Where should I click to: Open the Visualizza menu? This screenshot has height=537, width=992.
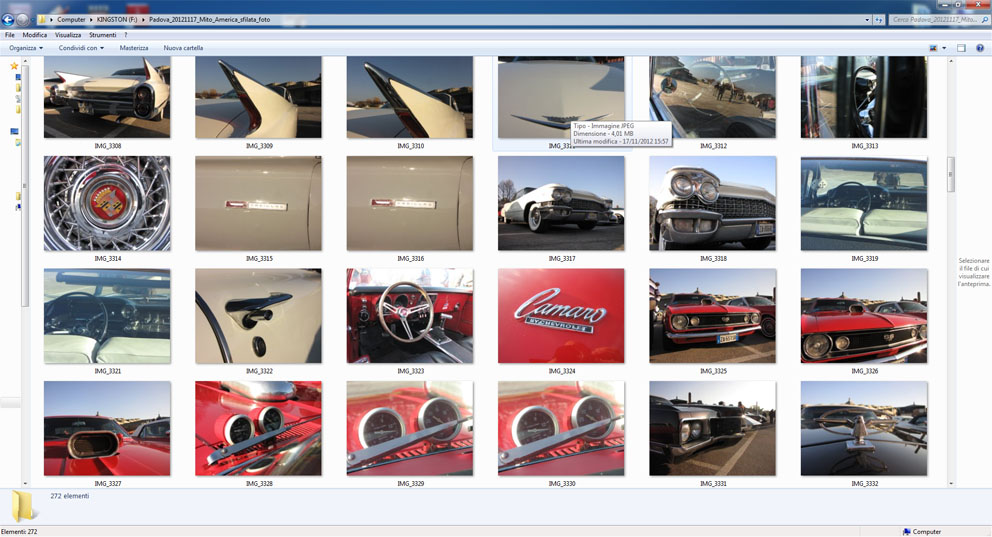point(68,35)
